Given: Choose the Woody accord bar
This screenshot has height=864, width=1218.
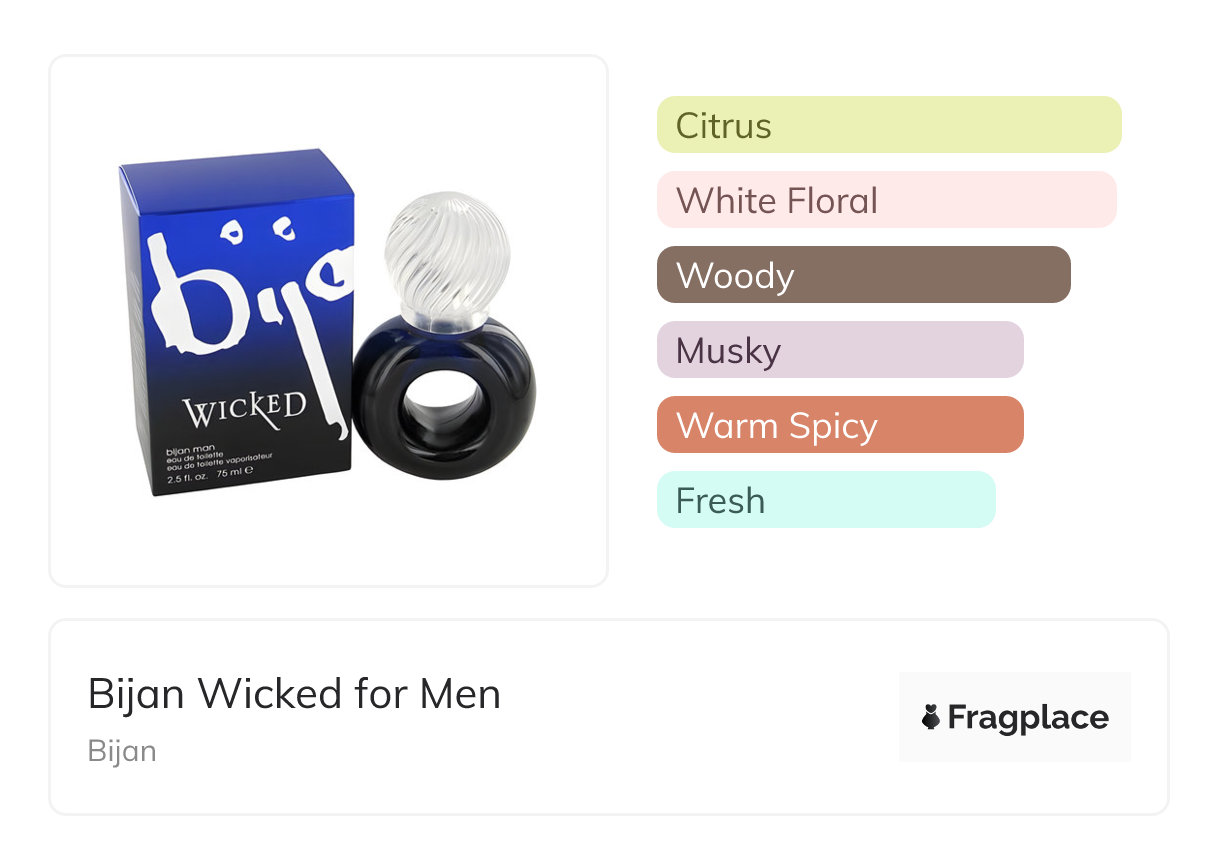Looking at the screenshot, I should click(864, 275).
